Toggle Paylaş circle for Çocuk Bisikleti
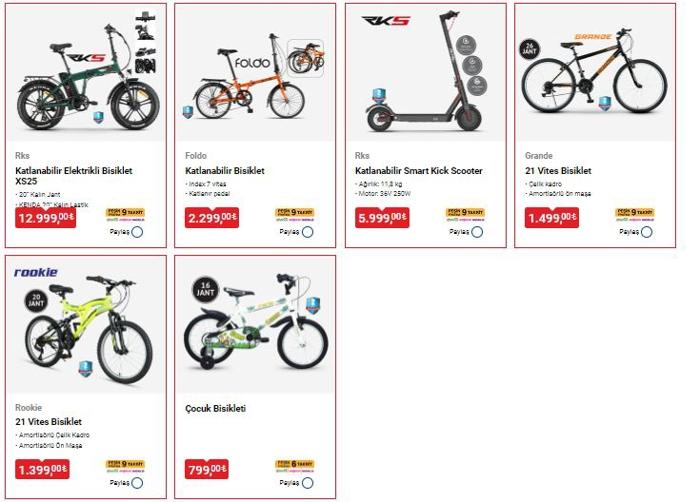This screenshot has height=502, width=700. 307,483
